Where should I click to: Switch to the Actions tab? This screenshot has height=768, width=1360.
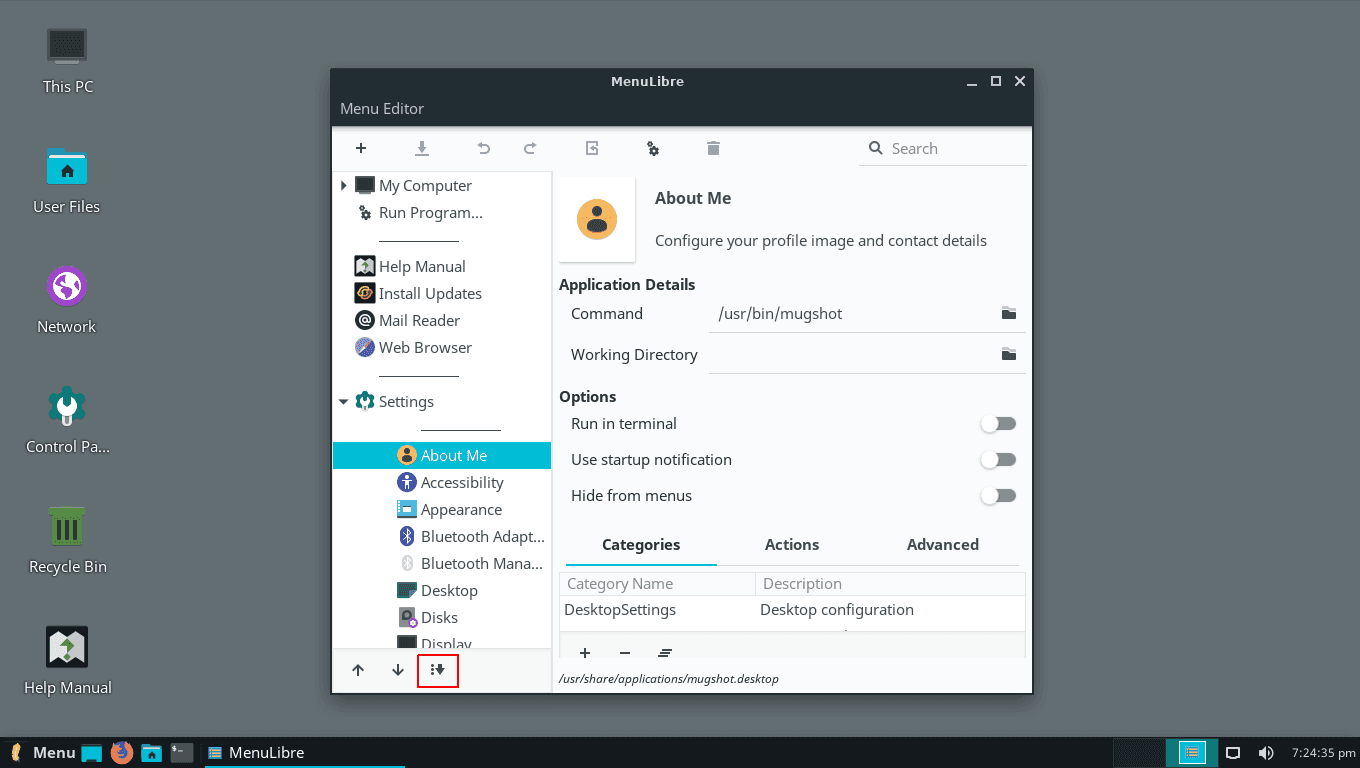tap(791, 545)
